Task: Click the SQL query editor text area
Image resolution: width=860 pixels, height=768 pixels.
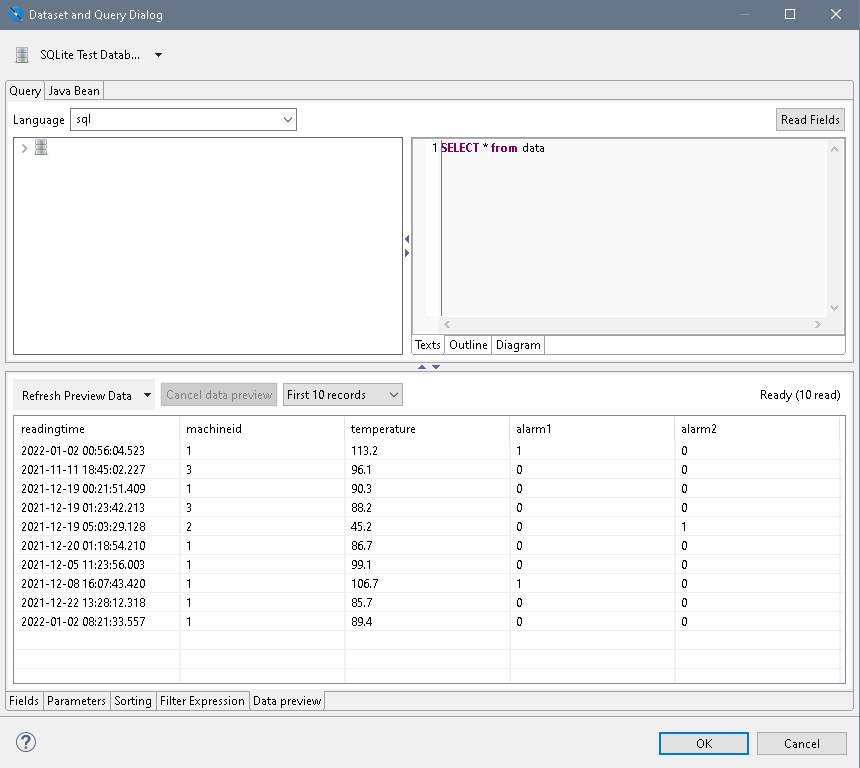Action: (x=630, y=230)
